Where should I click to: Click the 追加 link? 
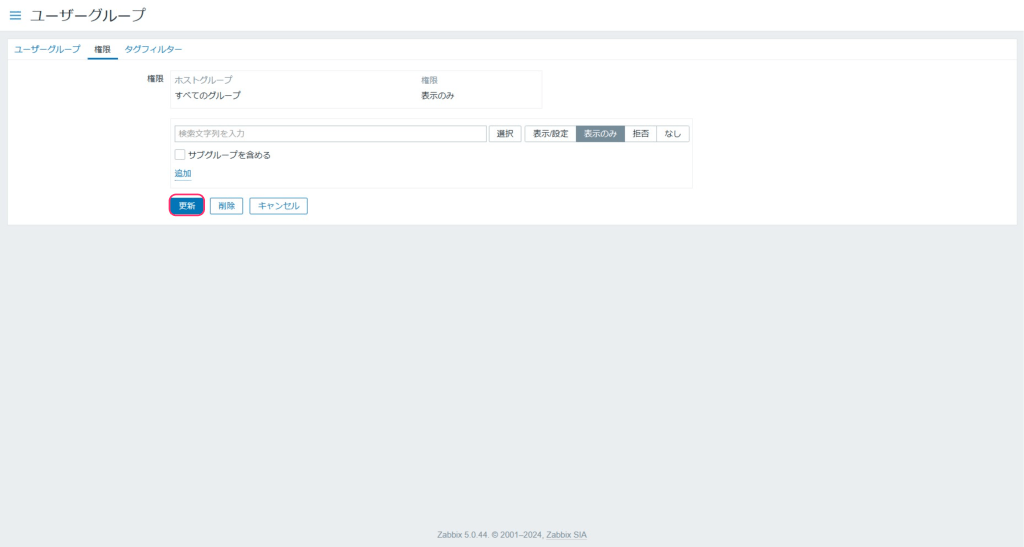183,173
